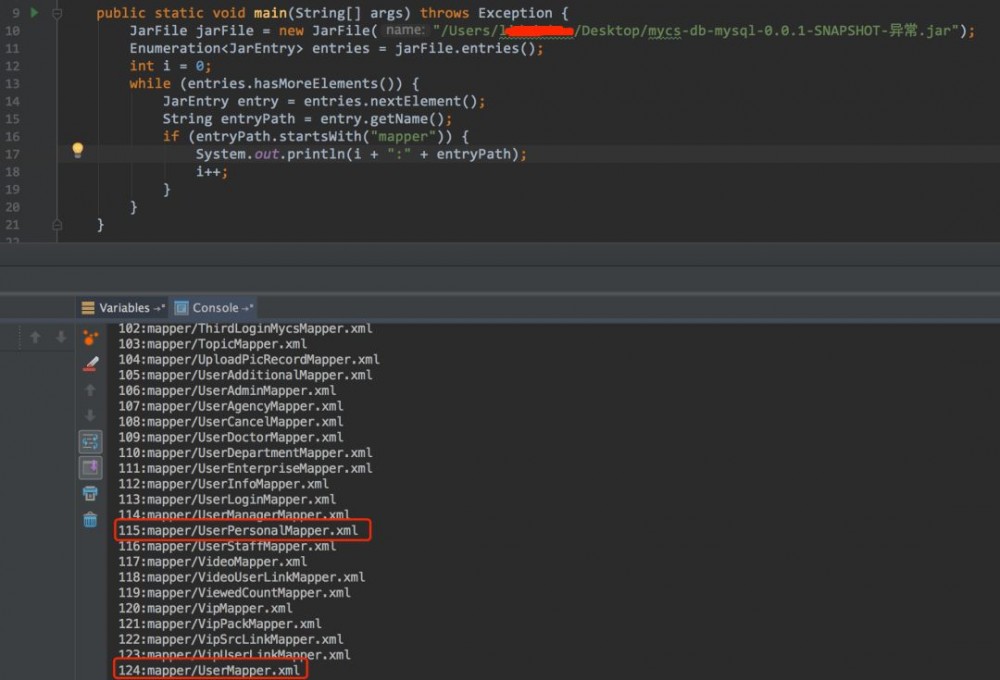
Task: Click console line 116 UserStaffMapper.xml
Action: point(227,546)
